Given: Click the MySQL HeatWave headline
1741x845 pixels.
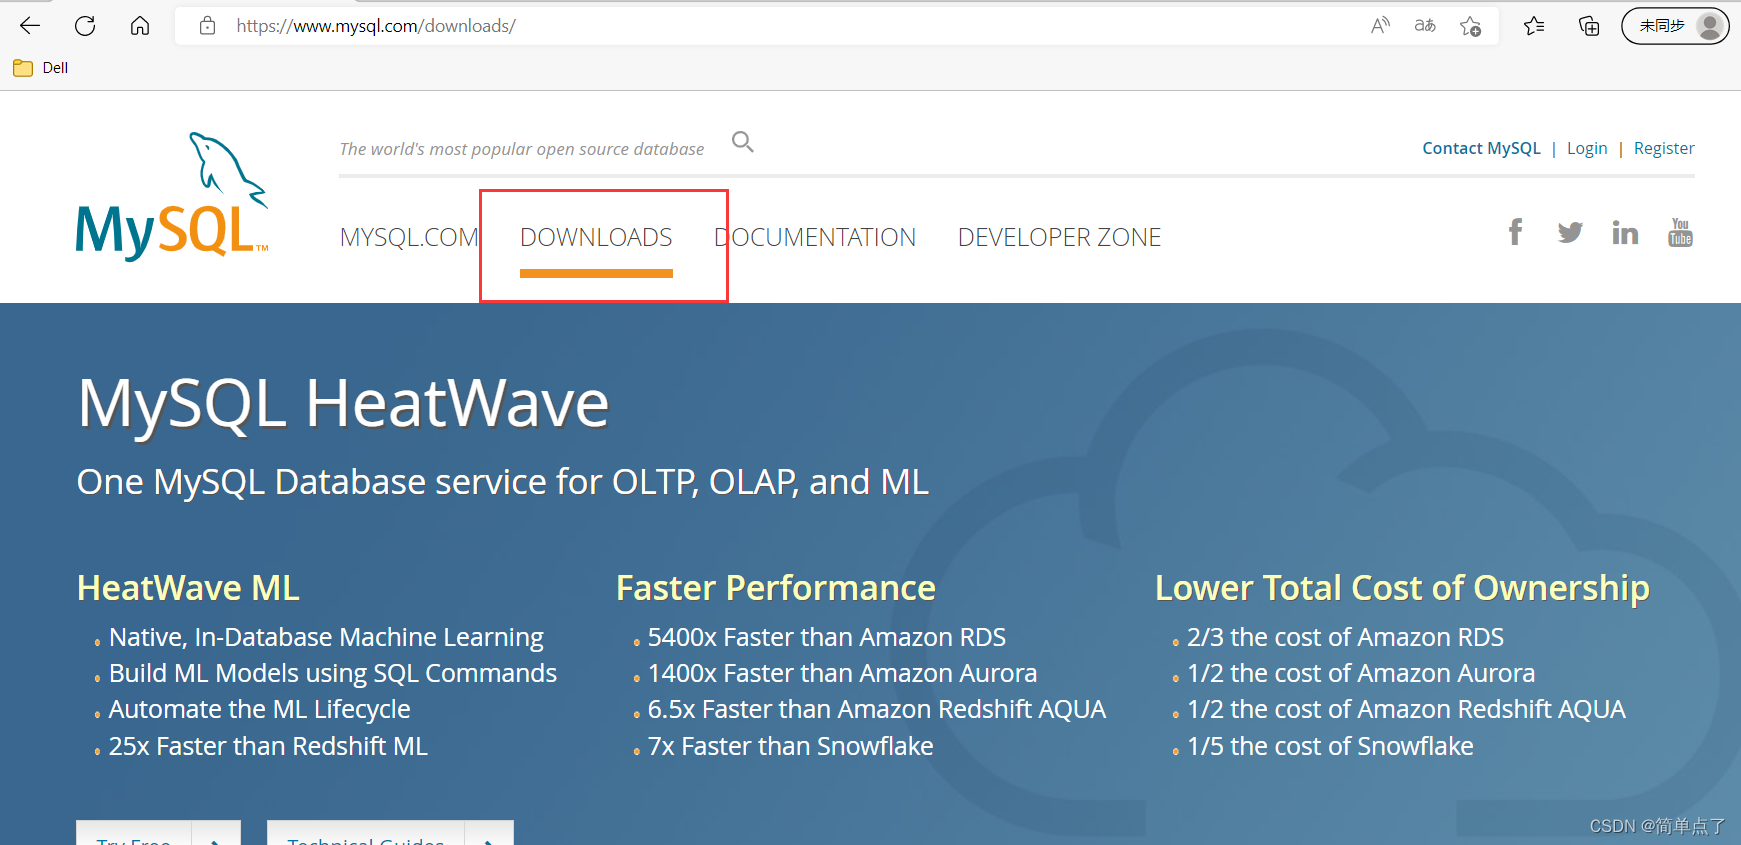Looking at the screenshot, I should point(343,404).
